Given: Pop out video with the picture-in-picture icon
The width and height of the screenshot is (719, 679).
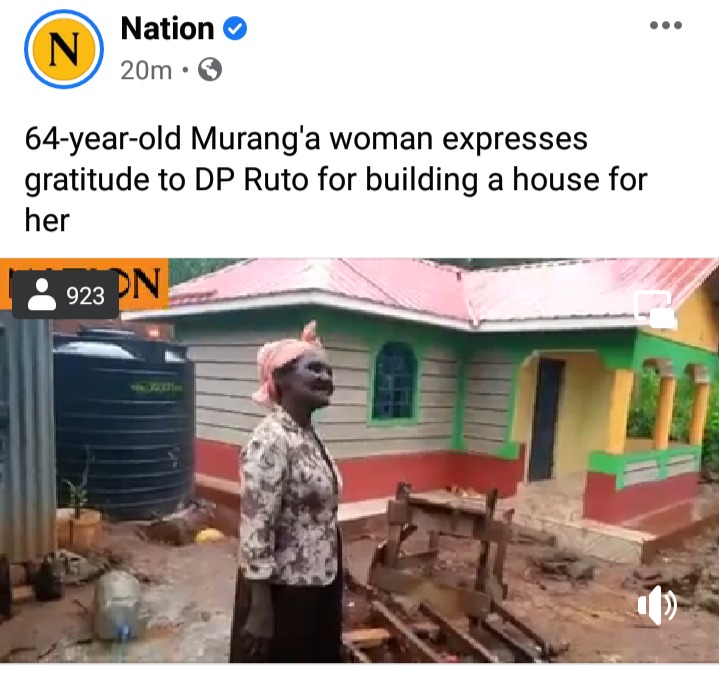Looking at the screenshot, I should [655, 308].
